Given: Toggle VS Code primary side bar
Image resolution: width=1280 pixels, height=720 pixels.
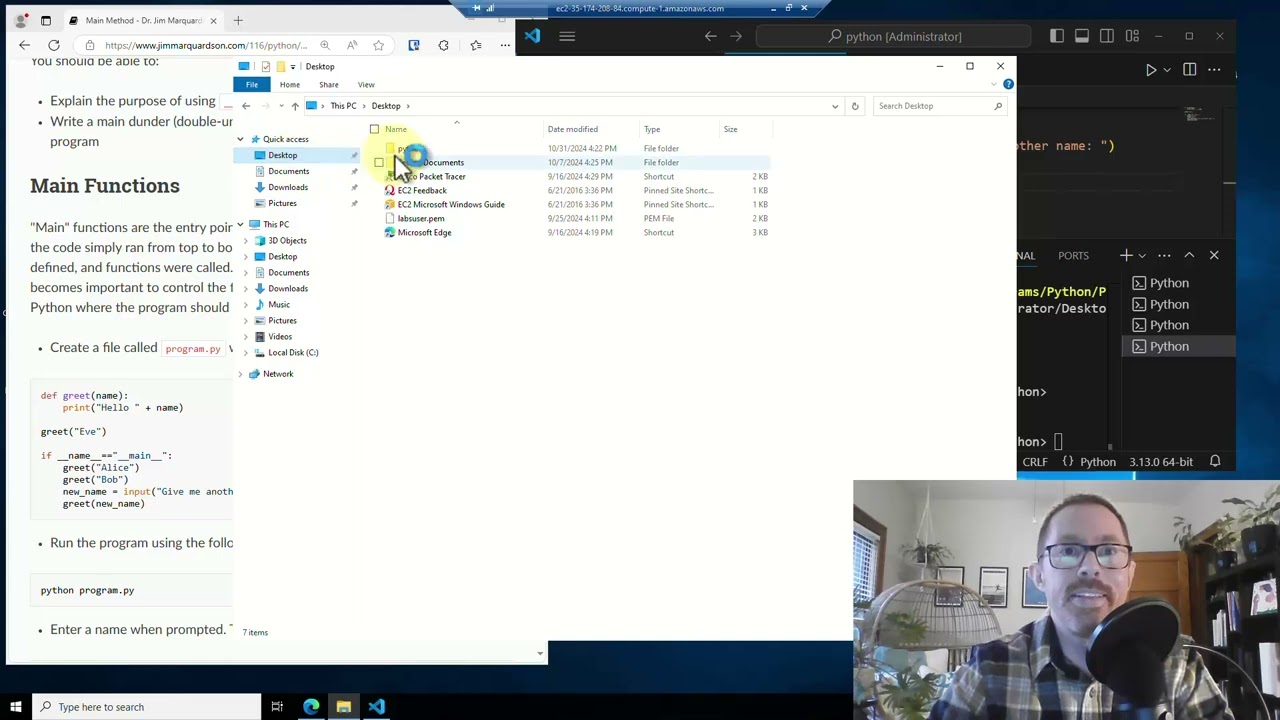Looking at the screenshot, I should click(1057, 36).
